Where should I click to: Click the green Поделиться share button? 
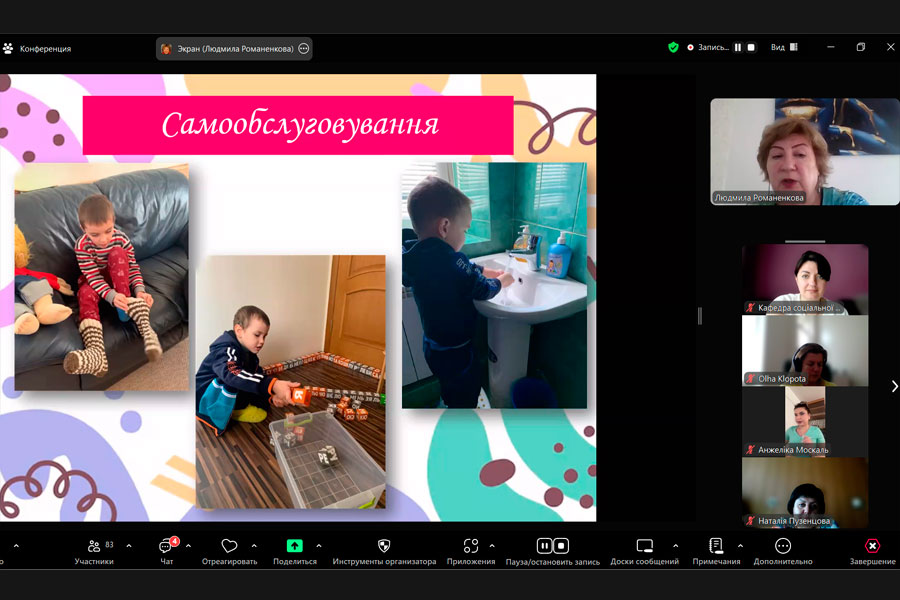pos(294,545)
